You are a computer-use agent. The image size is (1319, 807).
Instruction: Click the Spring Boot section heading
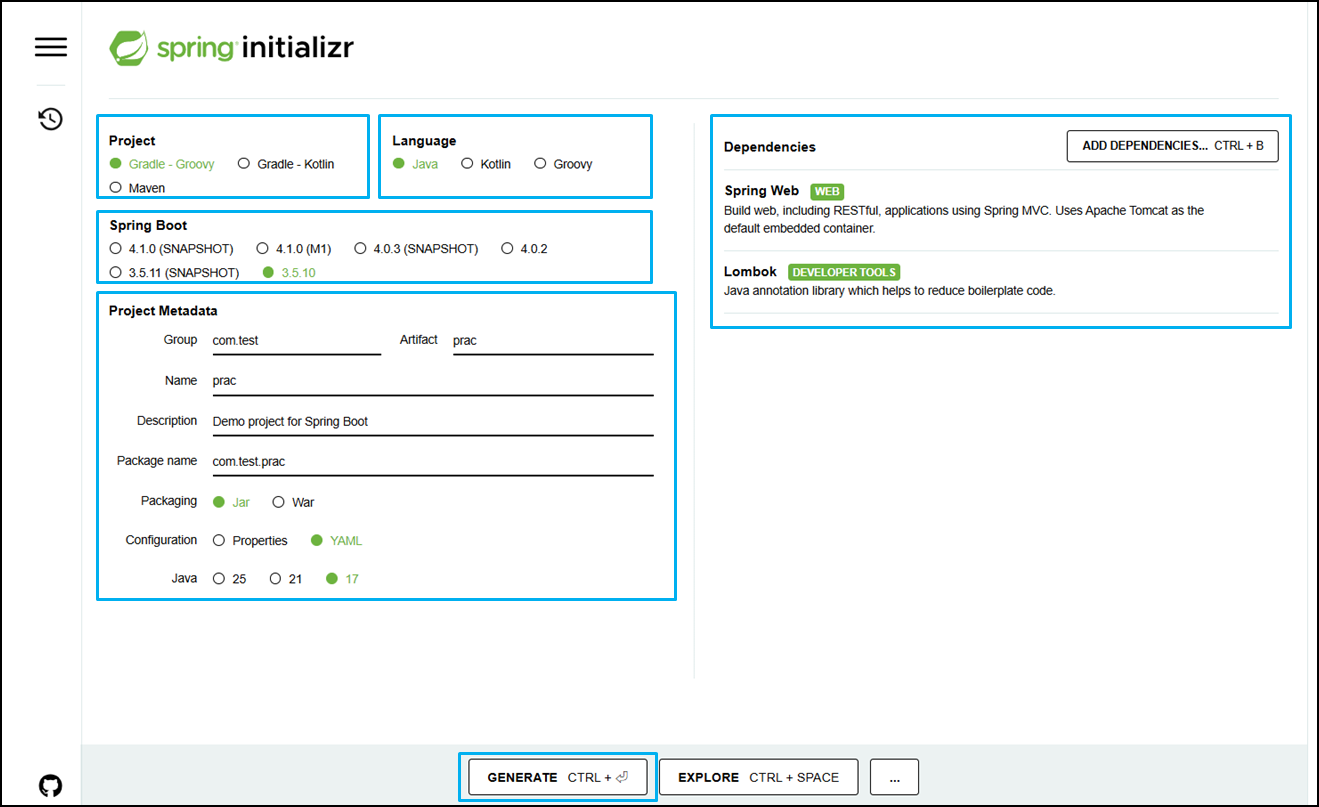(148, 226)
